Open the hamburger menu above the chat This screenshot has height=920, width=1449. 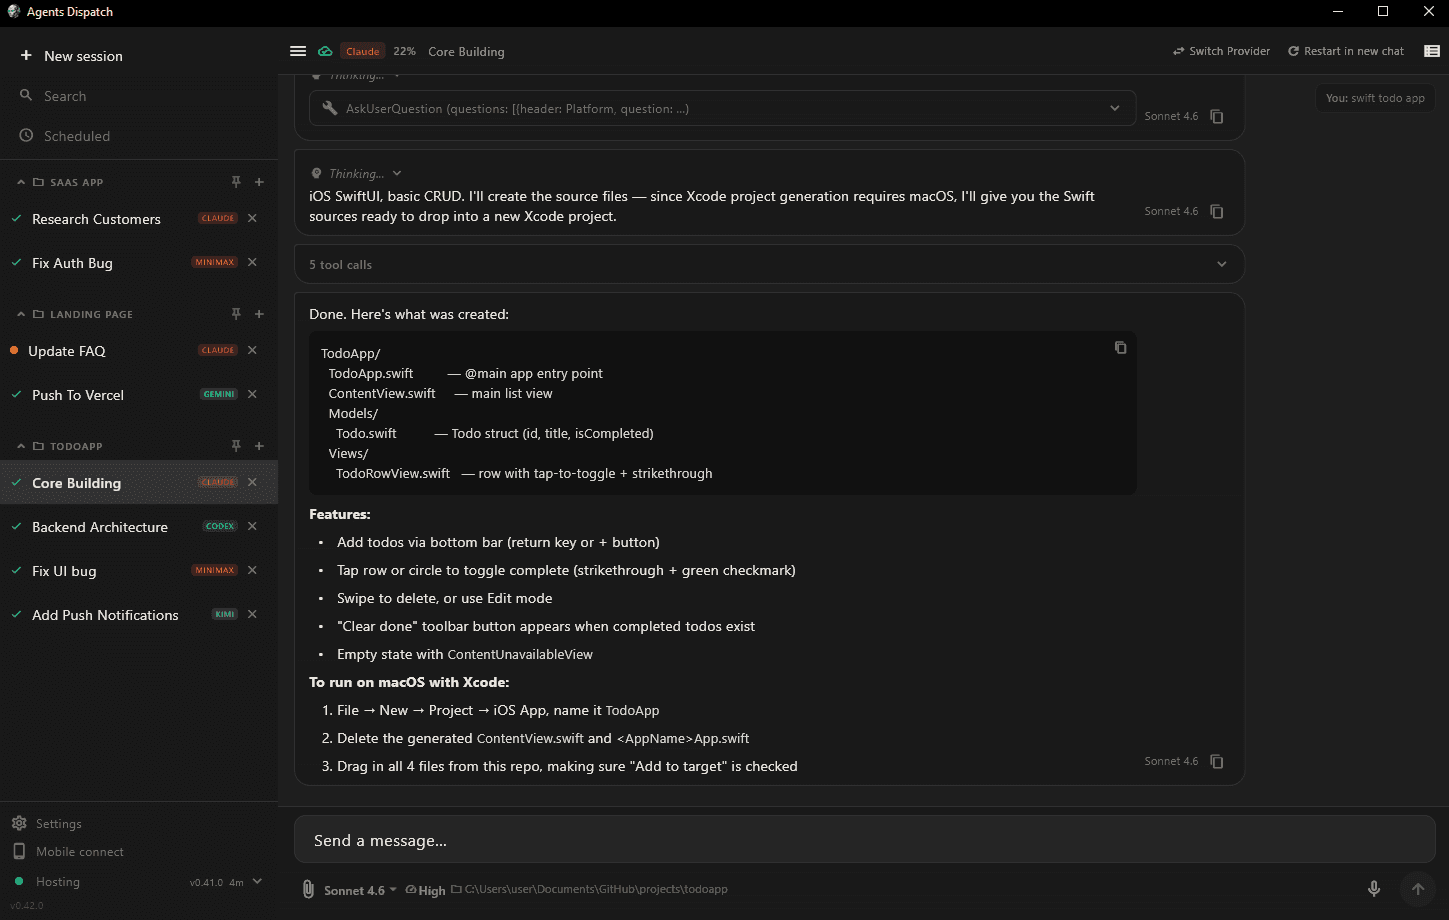tap(298, 51)
